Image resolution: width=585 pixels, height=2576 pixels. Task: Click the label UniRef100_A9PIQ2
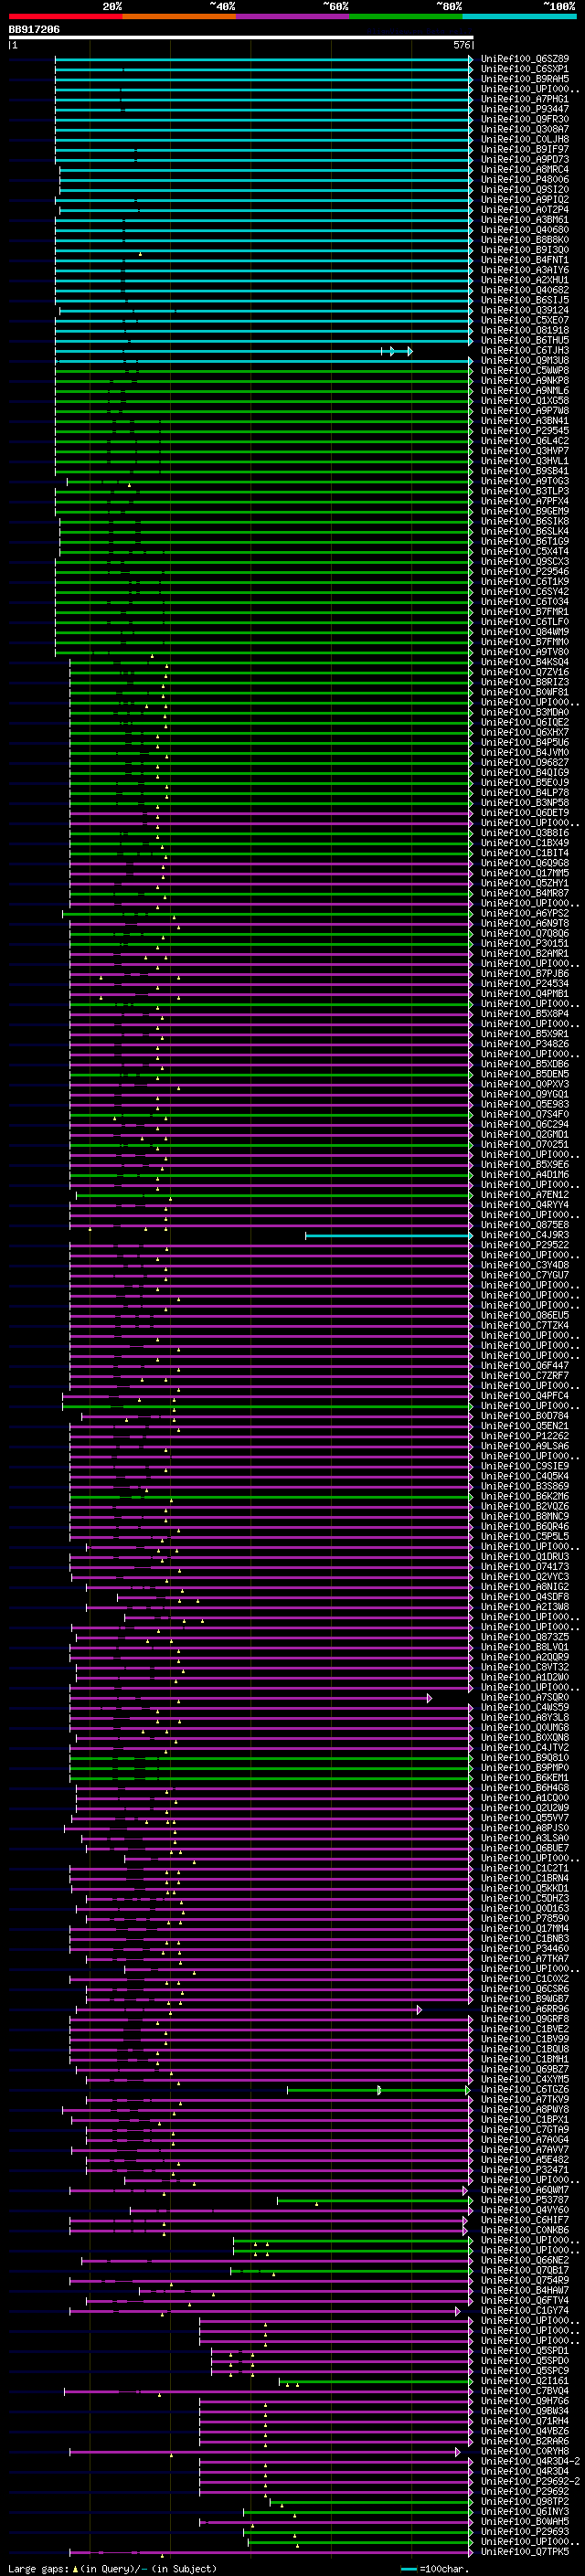click(x=525, y=199)
